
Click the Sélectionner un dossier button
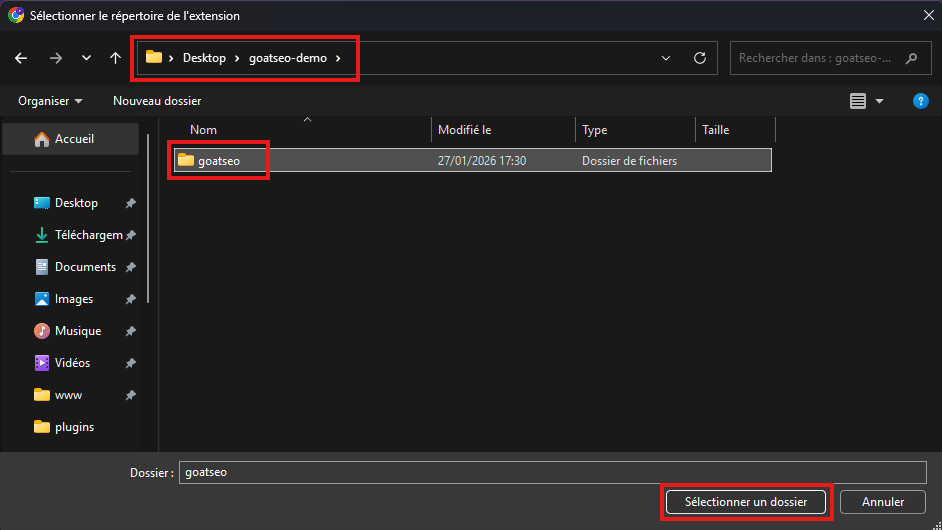(745, 502)
